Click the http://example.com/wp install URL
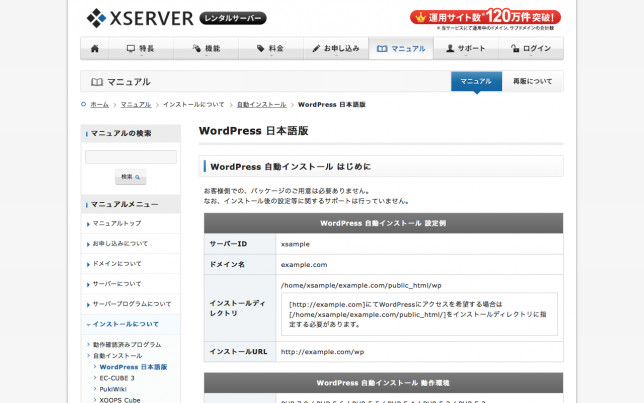Viewport: 644px width, 403px height. tap(322, 352)
